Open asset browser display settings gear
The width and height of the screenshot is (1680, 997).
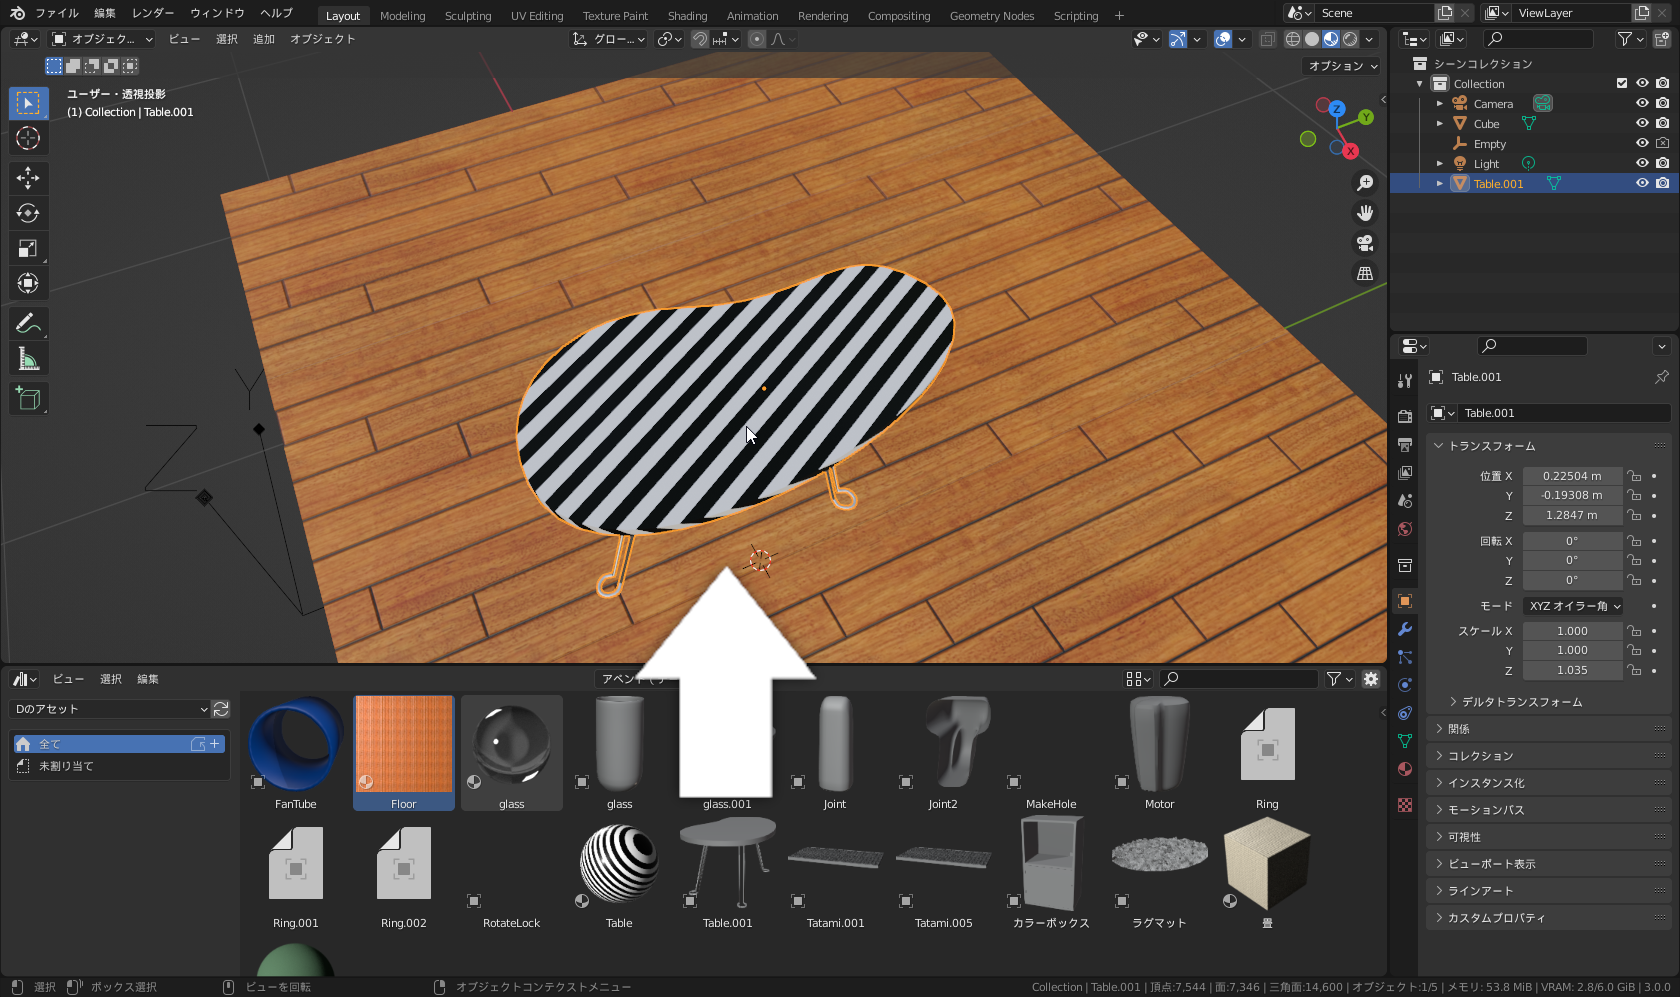tap(1371, 679)
